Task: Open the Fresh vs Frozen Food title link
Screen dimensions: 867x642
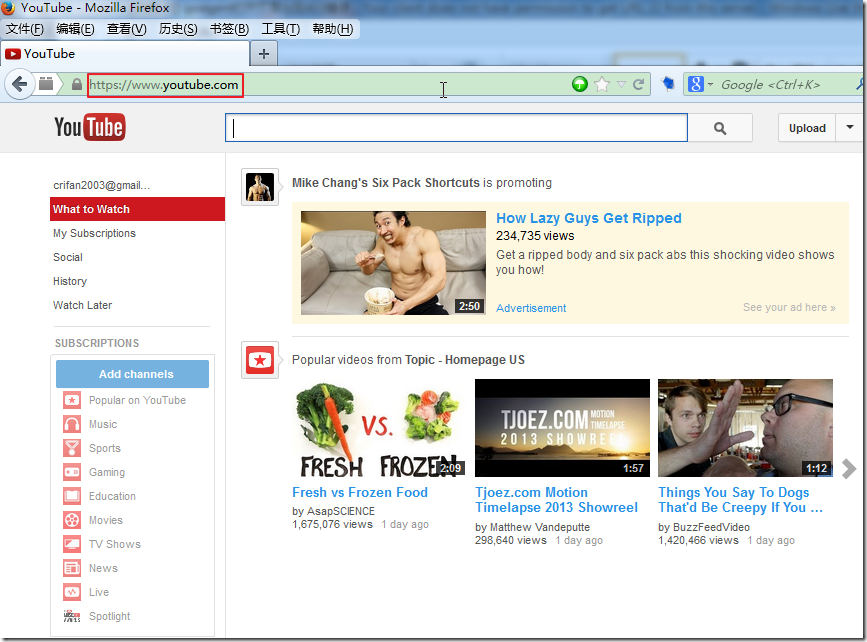Action: [x=360, y=492]
